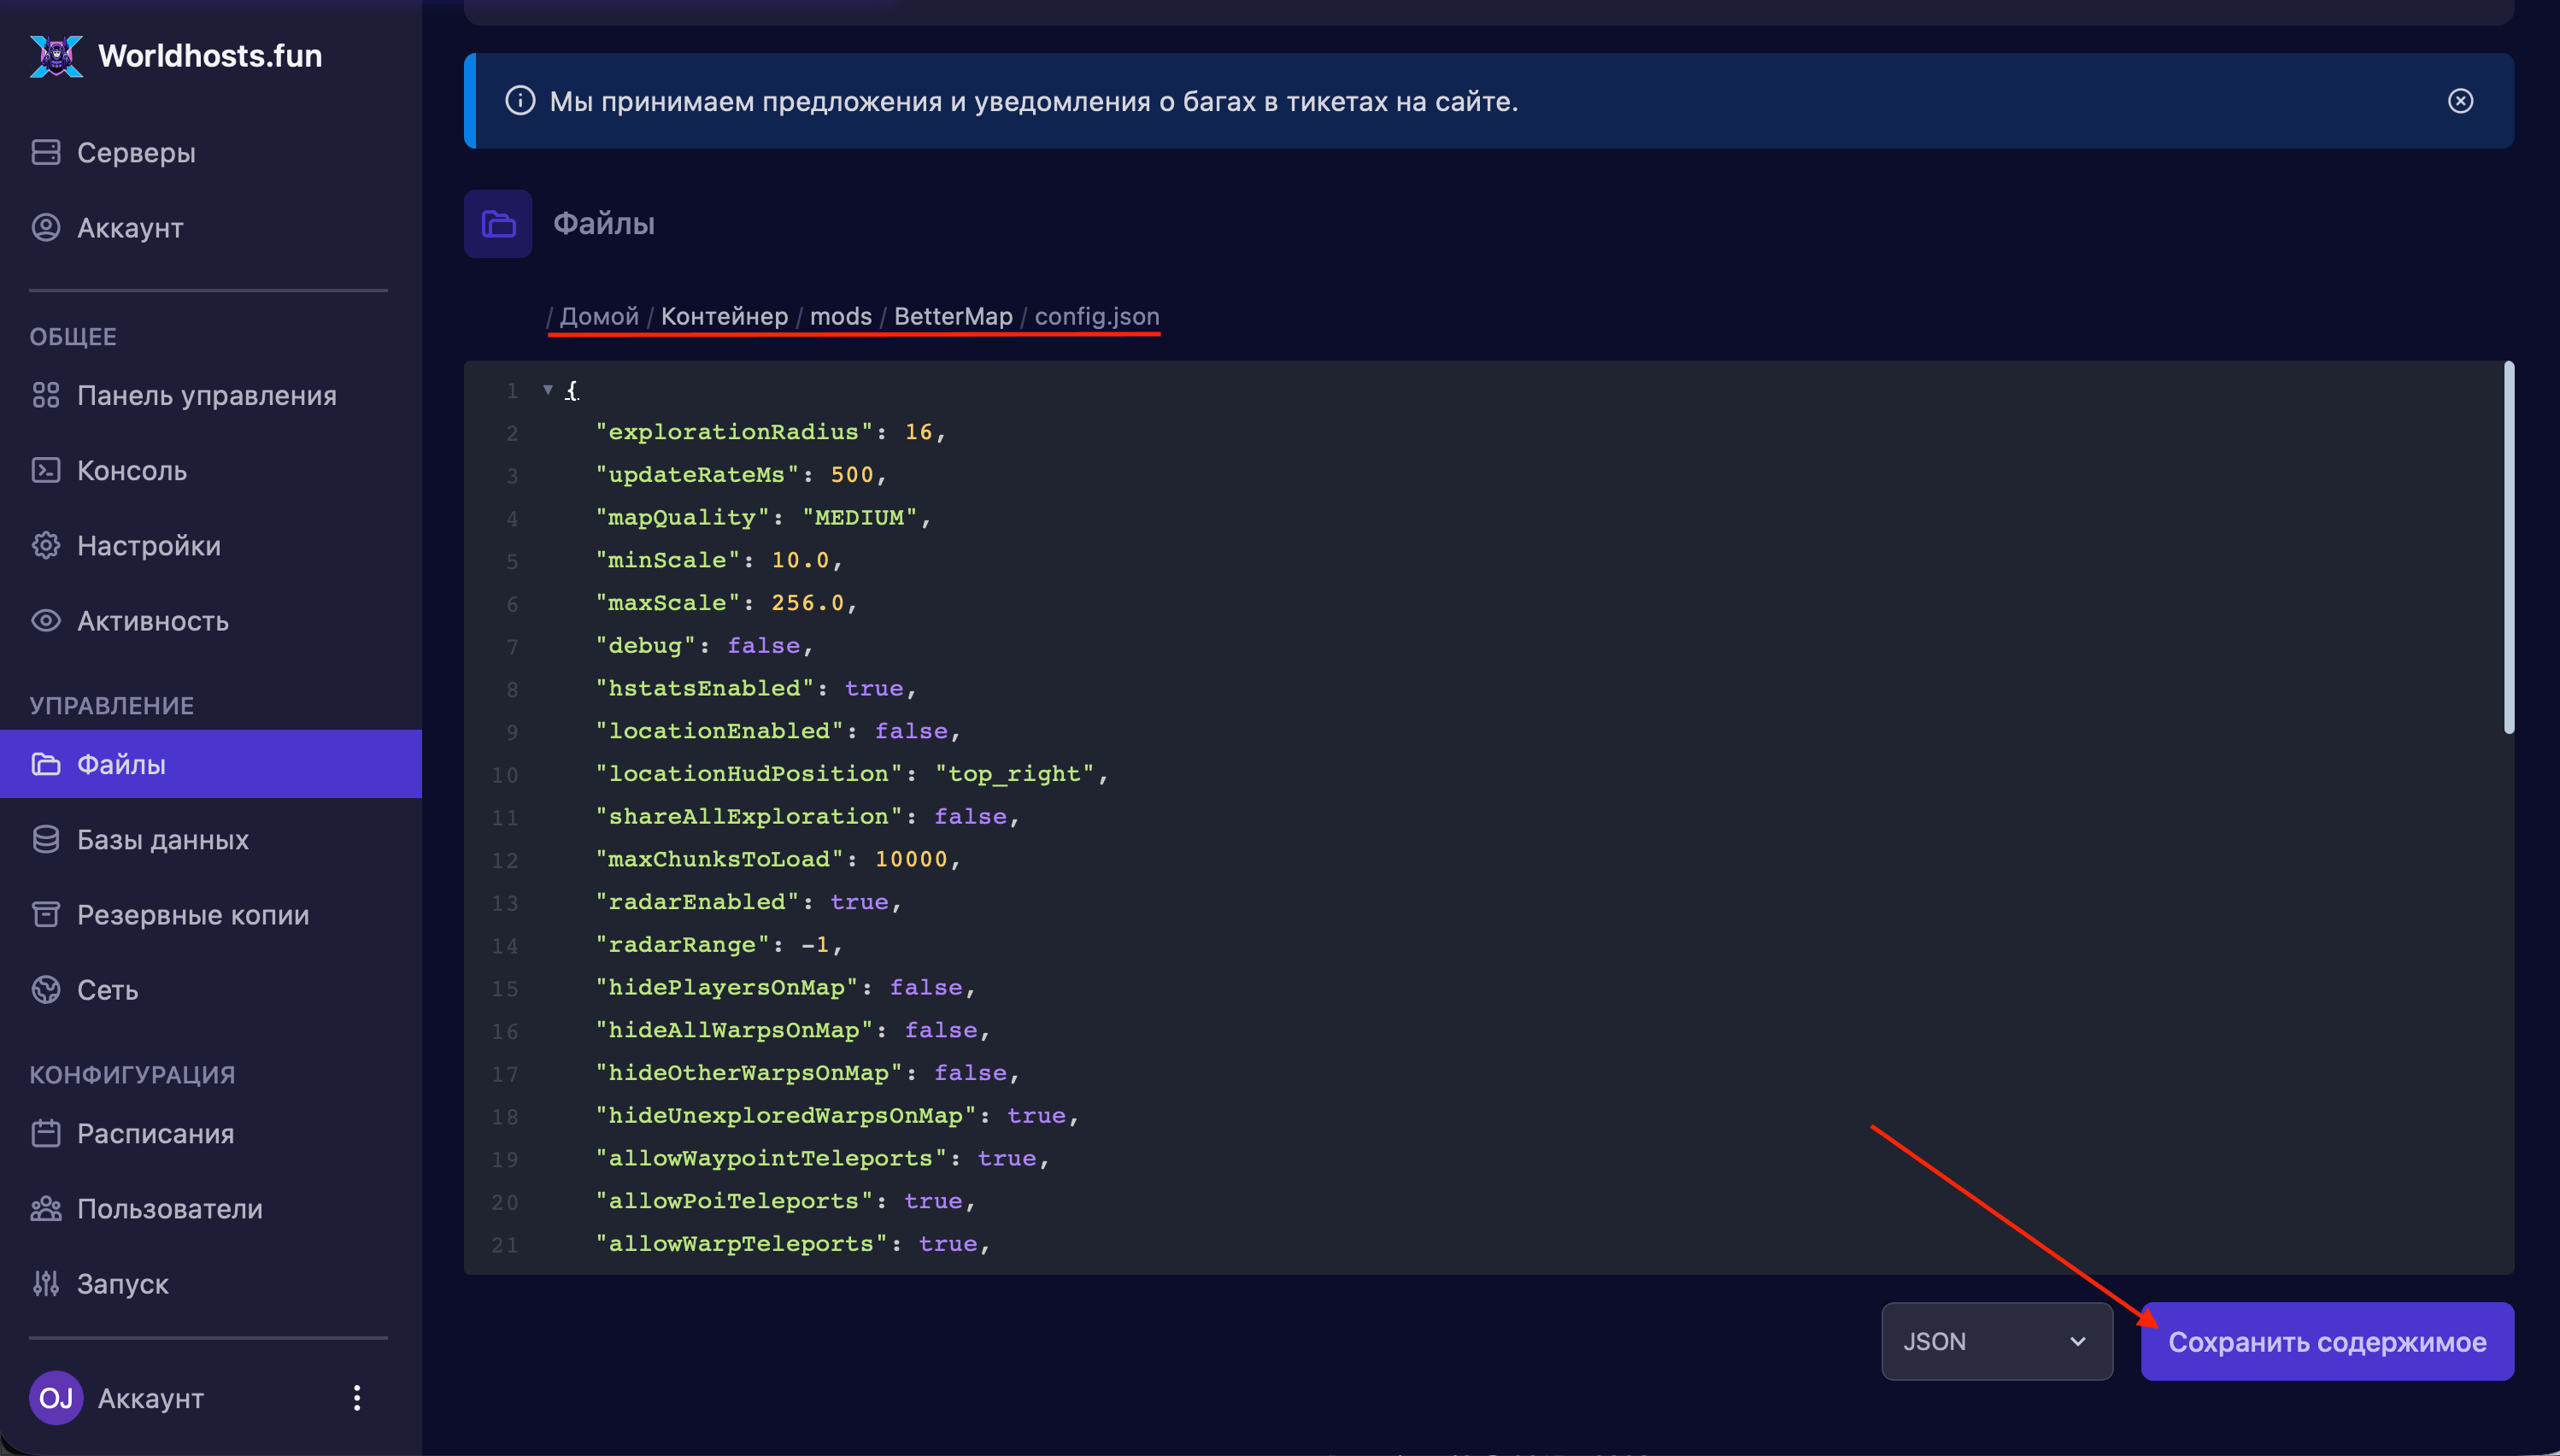Click the Резервные копии archive icon
Screen dimensions: 2560x1456
pyautogui.click(x=46, y=914)
